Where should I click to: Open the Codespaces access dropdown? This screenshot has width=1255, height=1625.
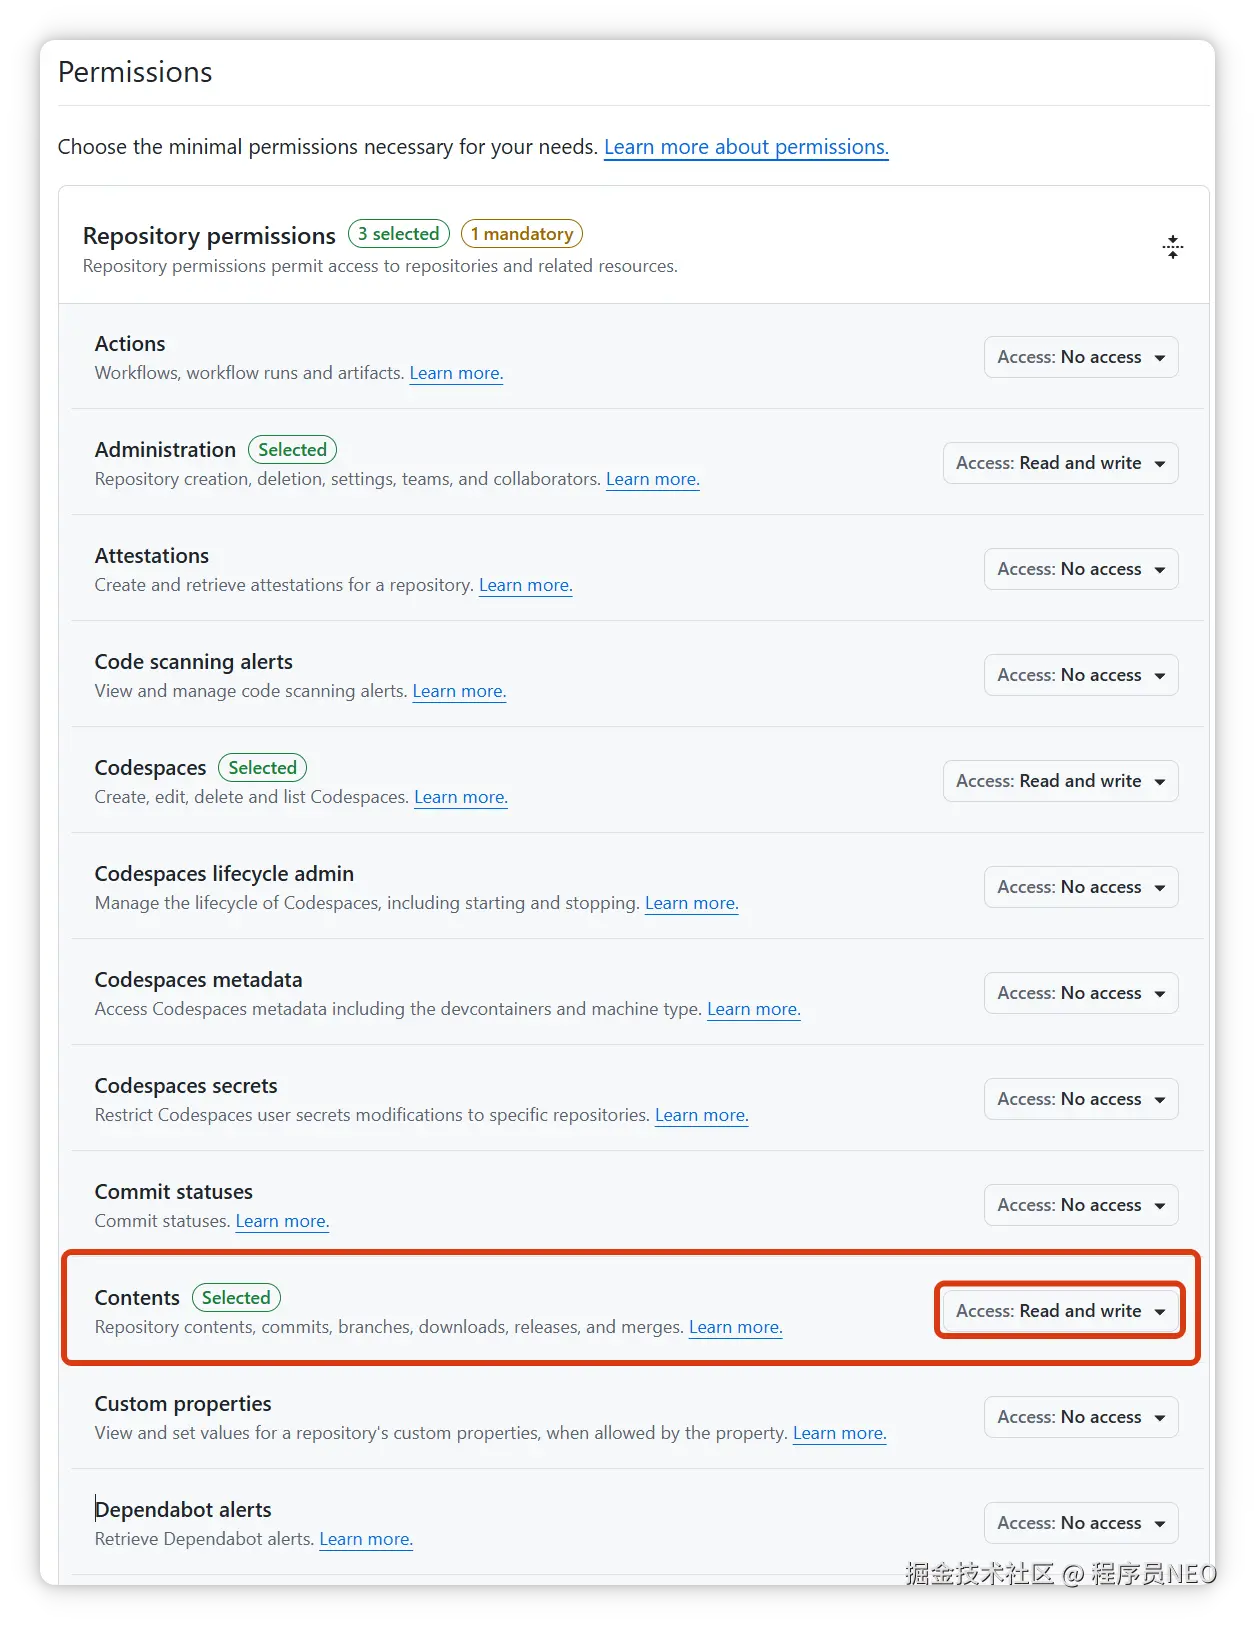[x=1060, y=781]
